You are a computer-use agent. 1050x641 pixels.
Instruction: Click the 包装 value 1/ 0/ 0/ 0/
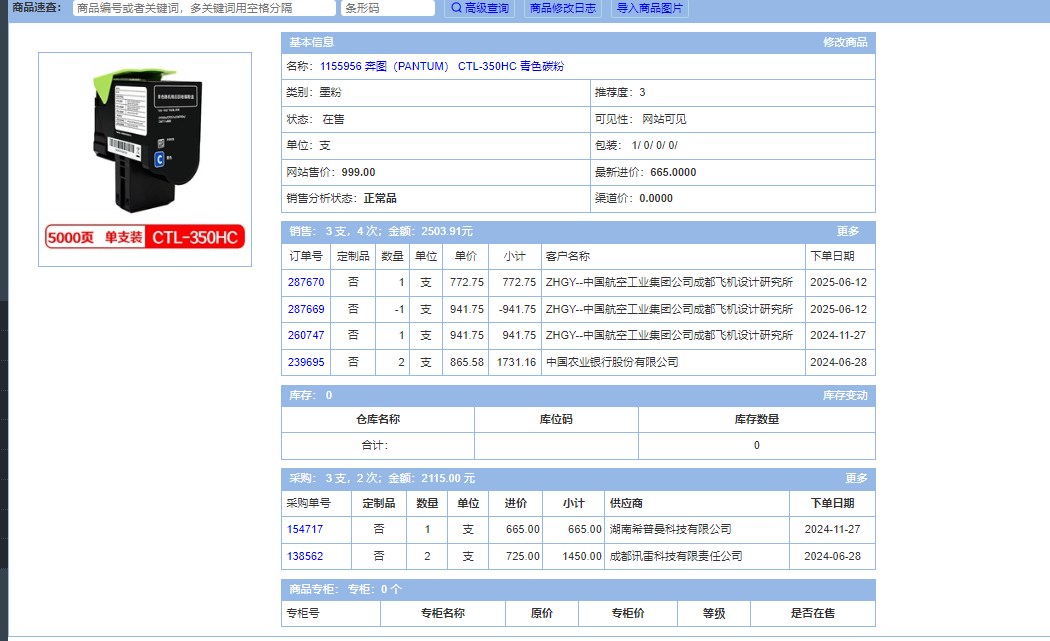655,145
